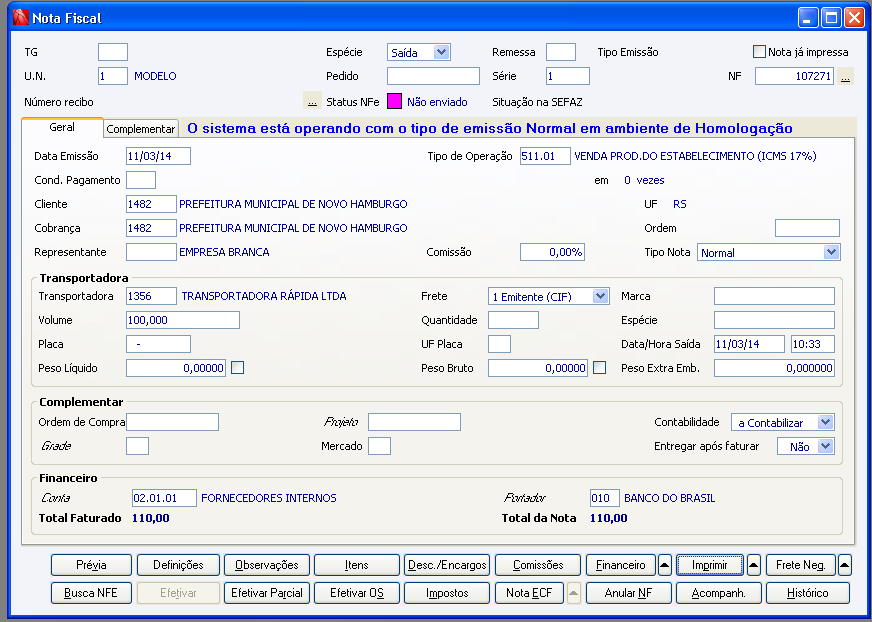
Task: Click the Anular NF button
Action: pyautogui.click(x=628, y=593)
